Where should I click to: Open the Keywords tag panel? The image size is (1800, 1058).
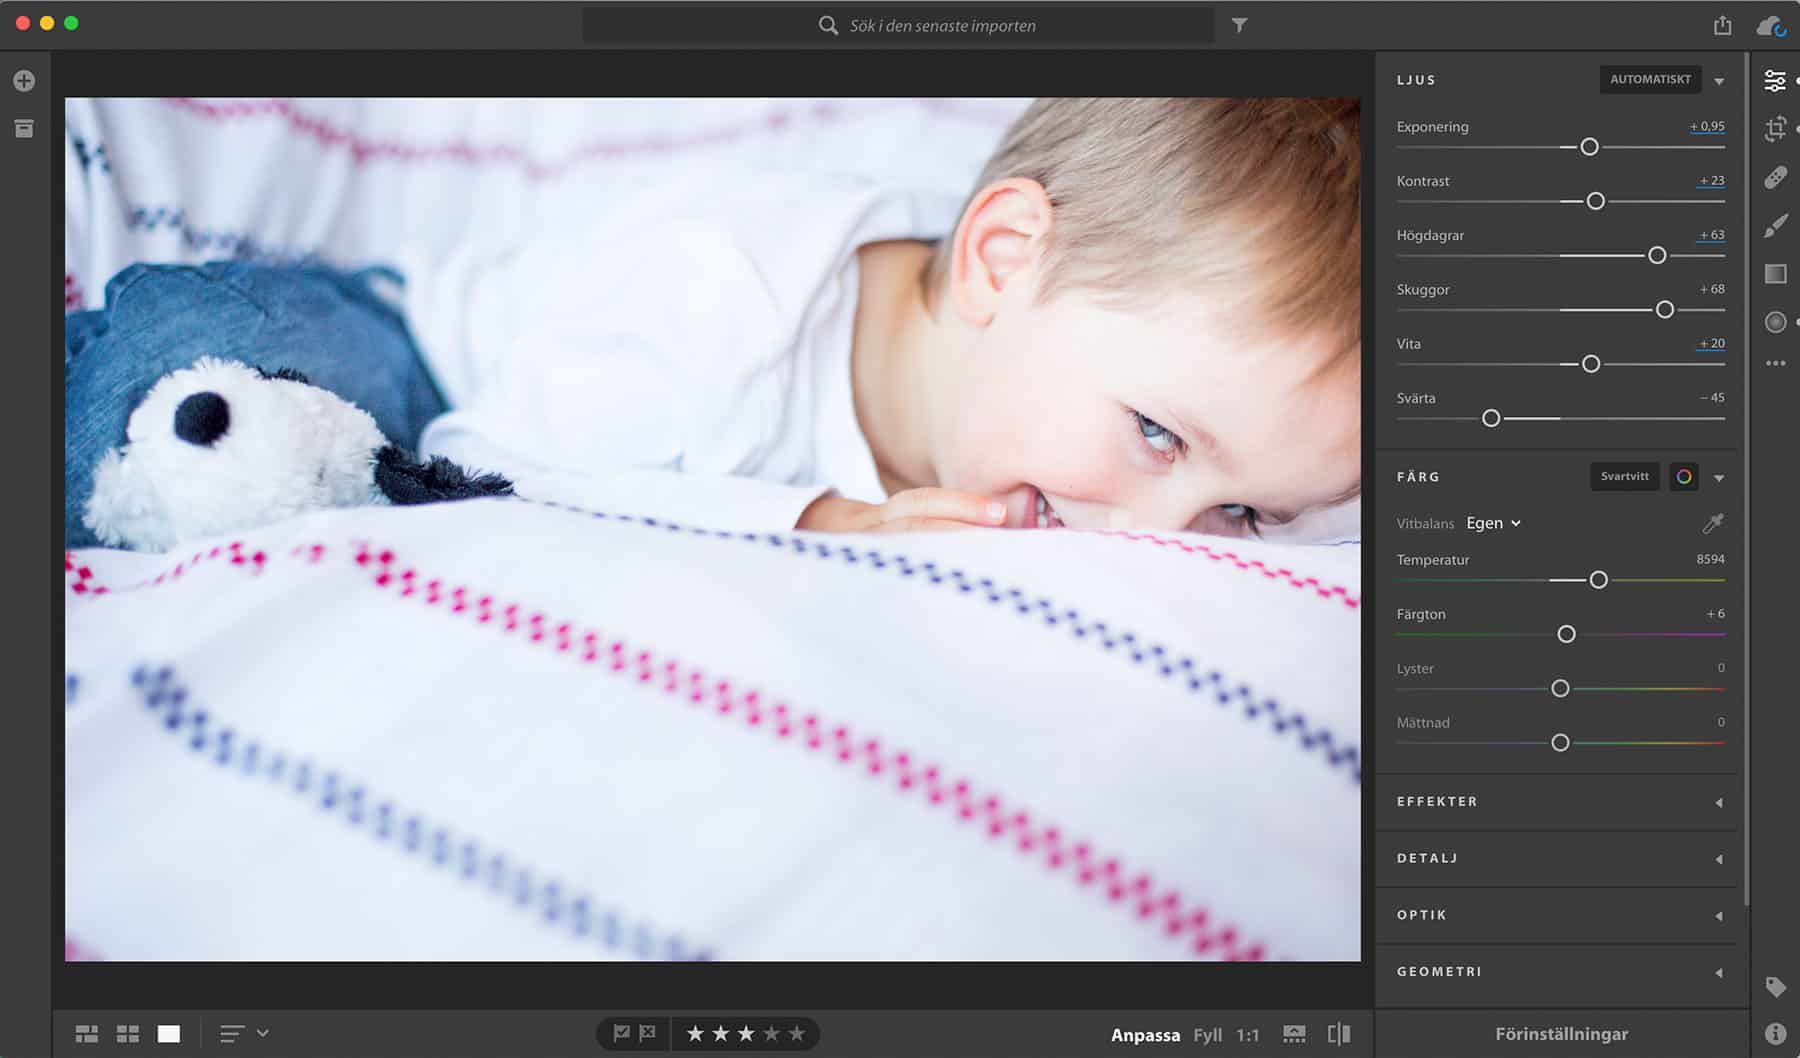1775,987
